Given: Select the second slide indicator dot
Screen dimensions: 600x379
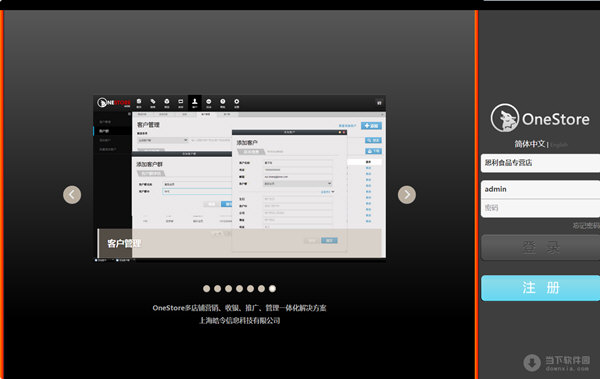Looking at the screenshot, I should point(217,289).
